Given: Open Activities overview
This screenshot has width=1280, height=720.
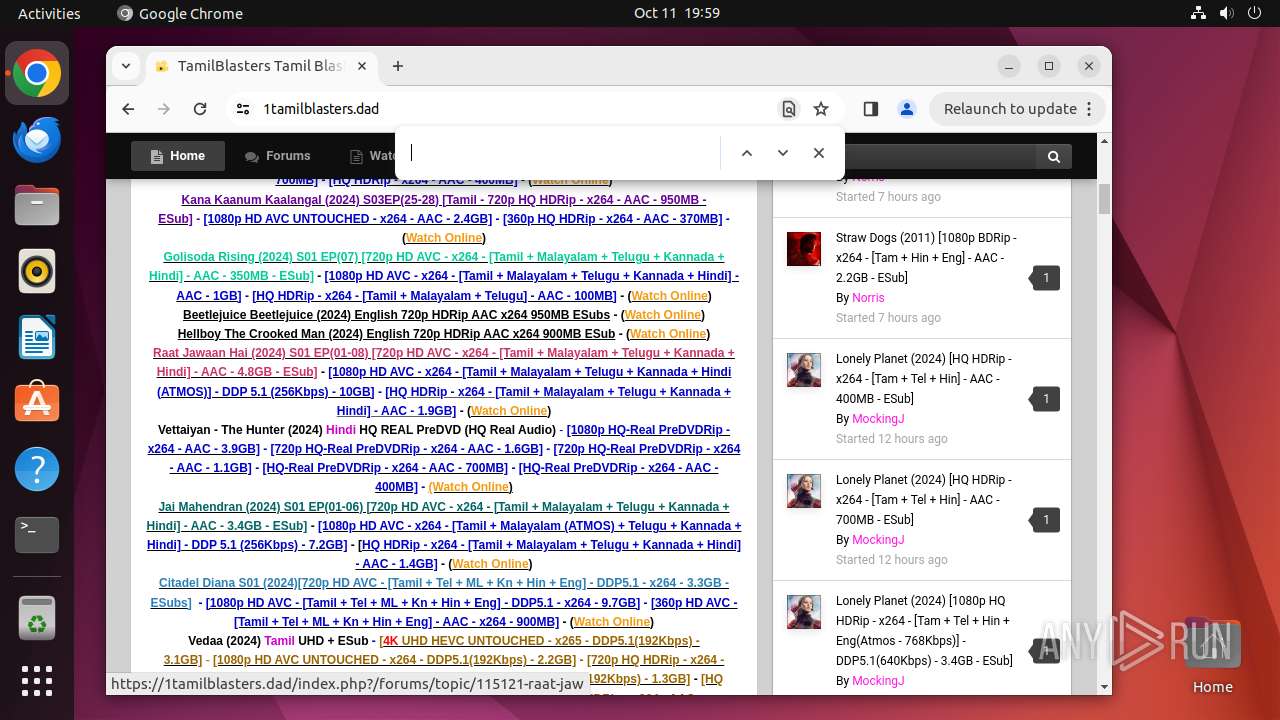Looking at the screenshot, I should click(49, 13).
